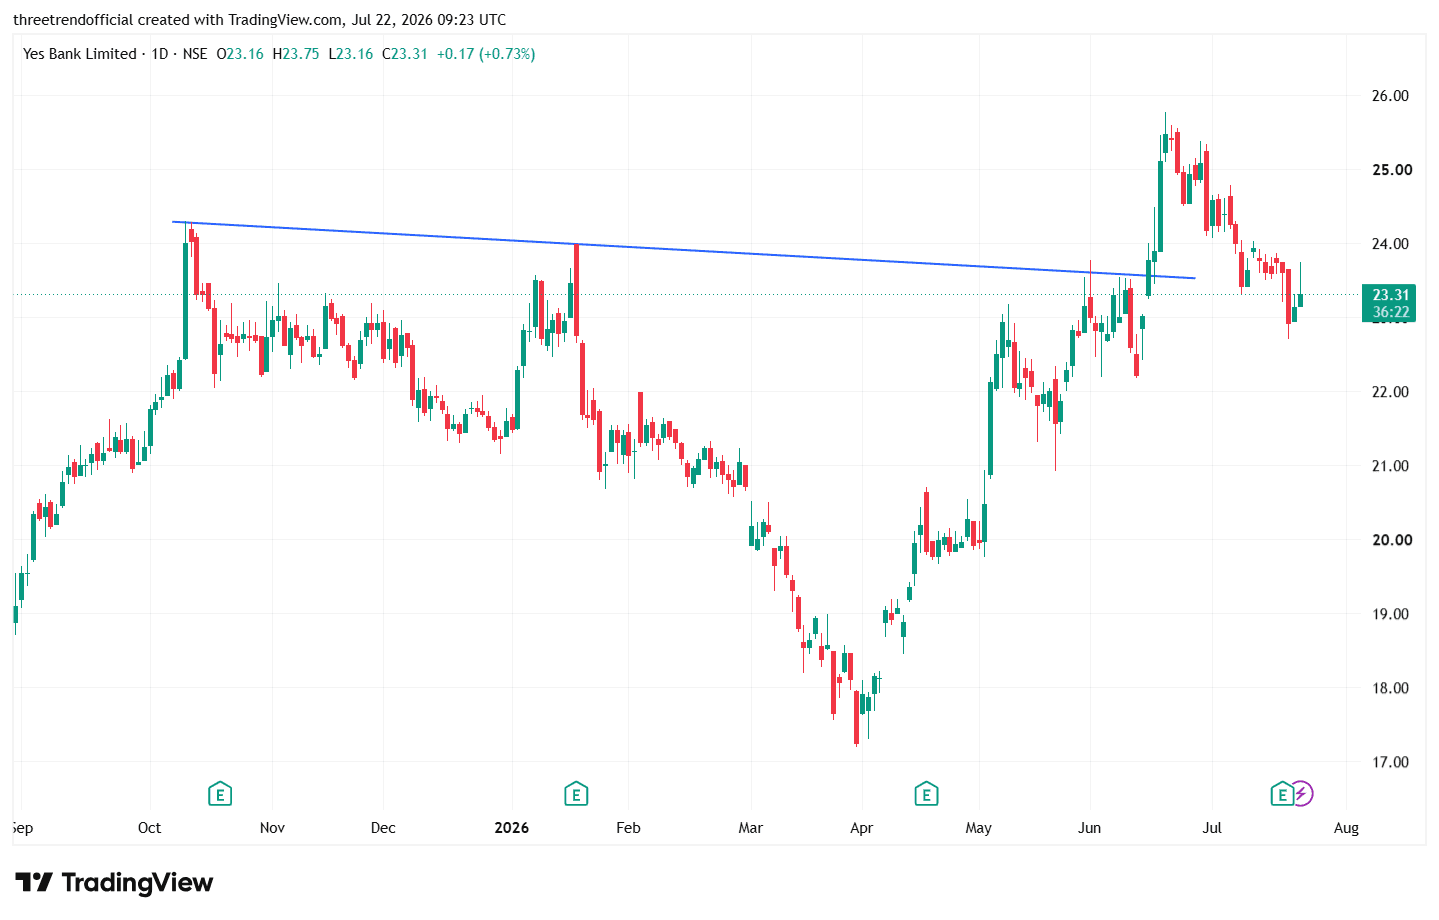This screenshot has width=1439, height=920.
Task: Click the threetrendofficial attribution header text
Action: pyautogui.click(x=260, y=20)
